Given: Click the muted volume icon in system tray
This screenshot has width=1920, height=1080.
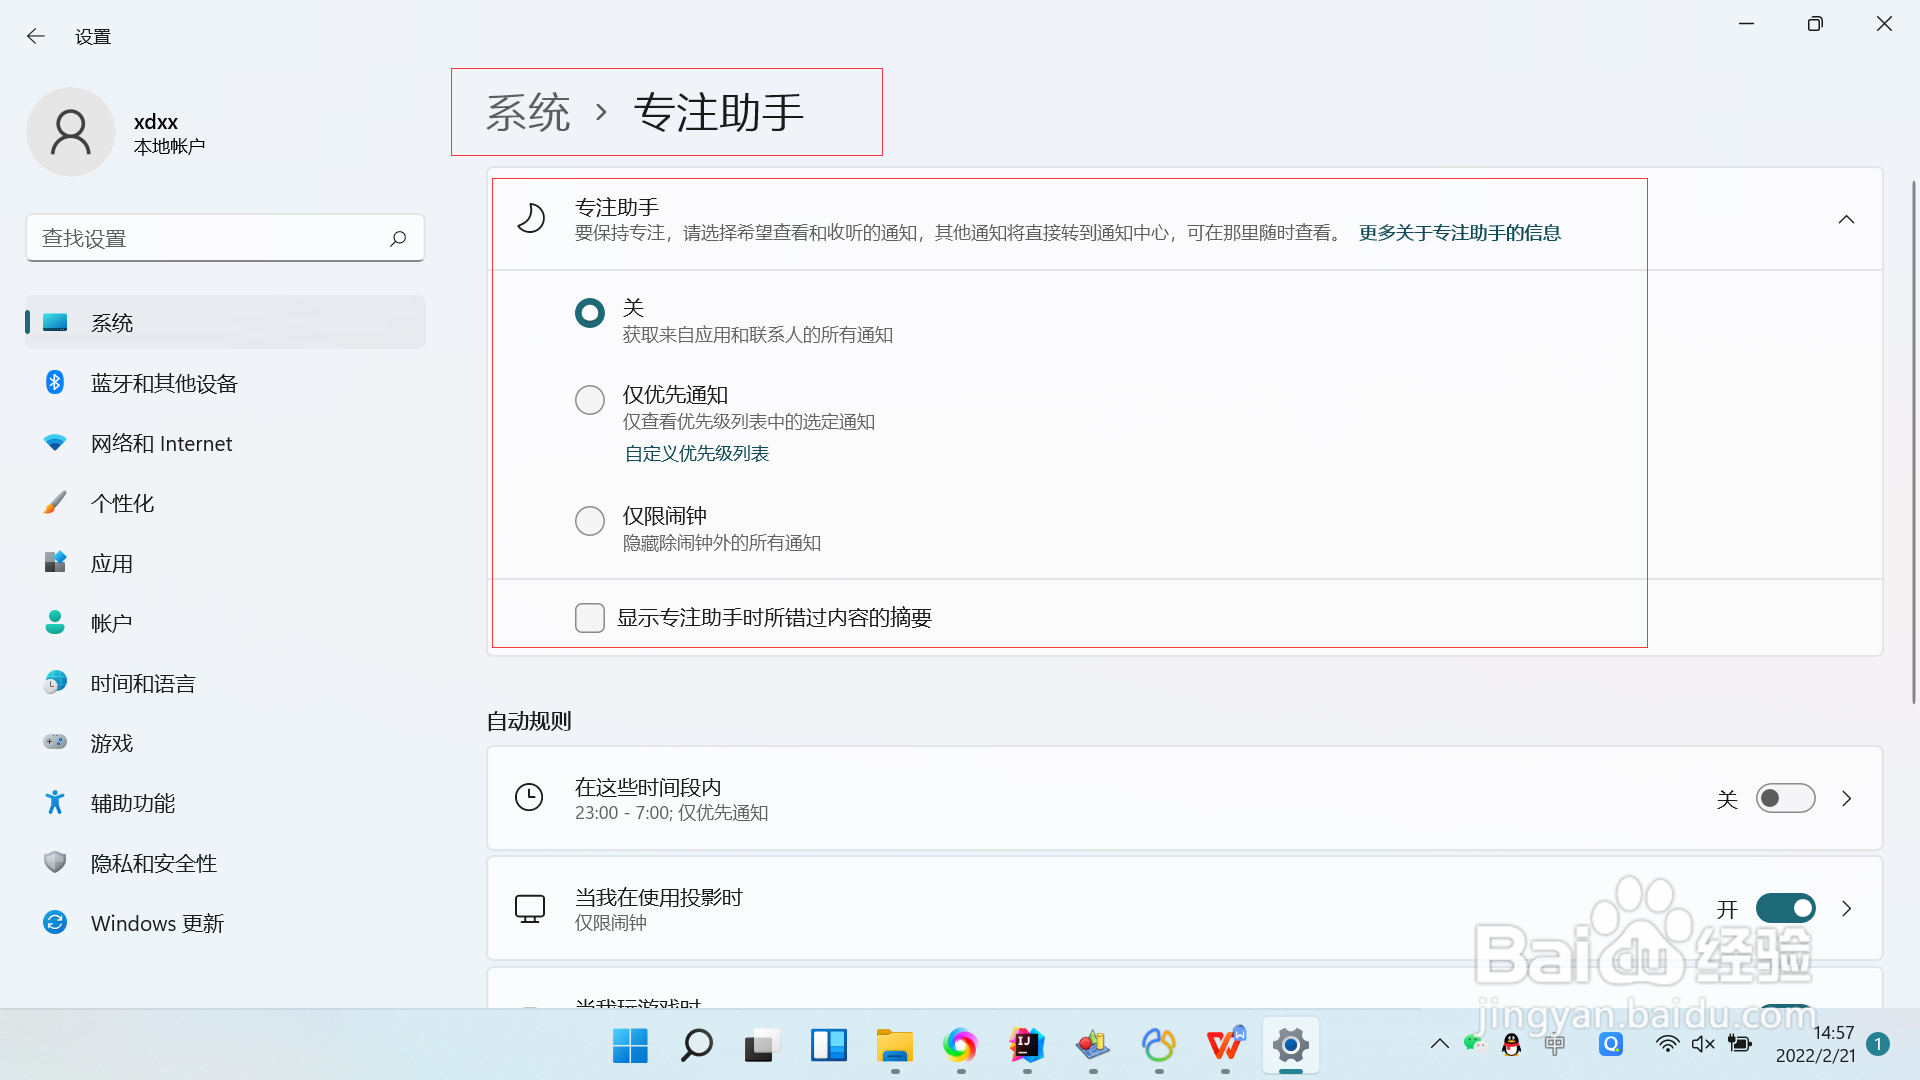Looking at the screenshot, I should click(x=1703, y=1043).
